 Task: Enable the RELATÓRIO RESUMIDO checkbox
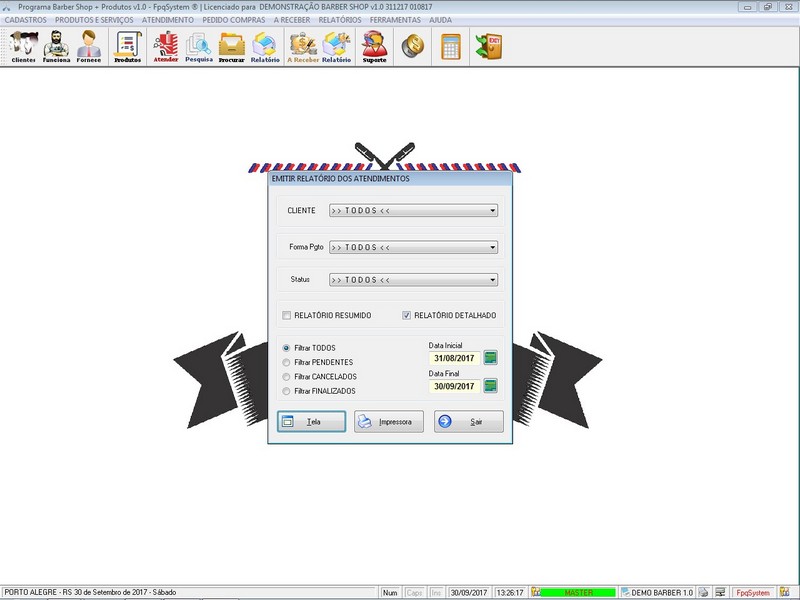coord(287,315)
